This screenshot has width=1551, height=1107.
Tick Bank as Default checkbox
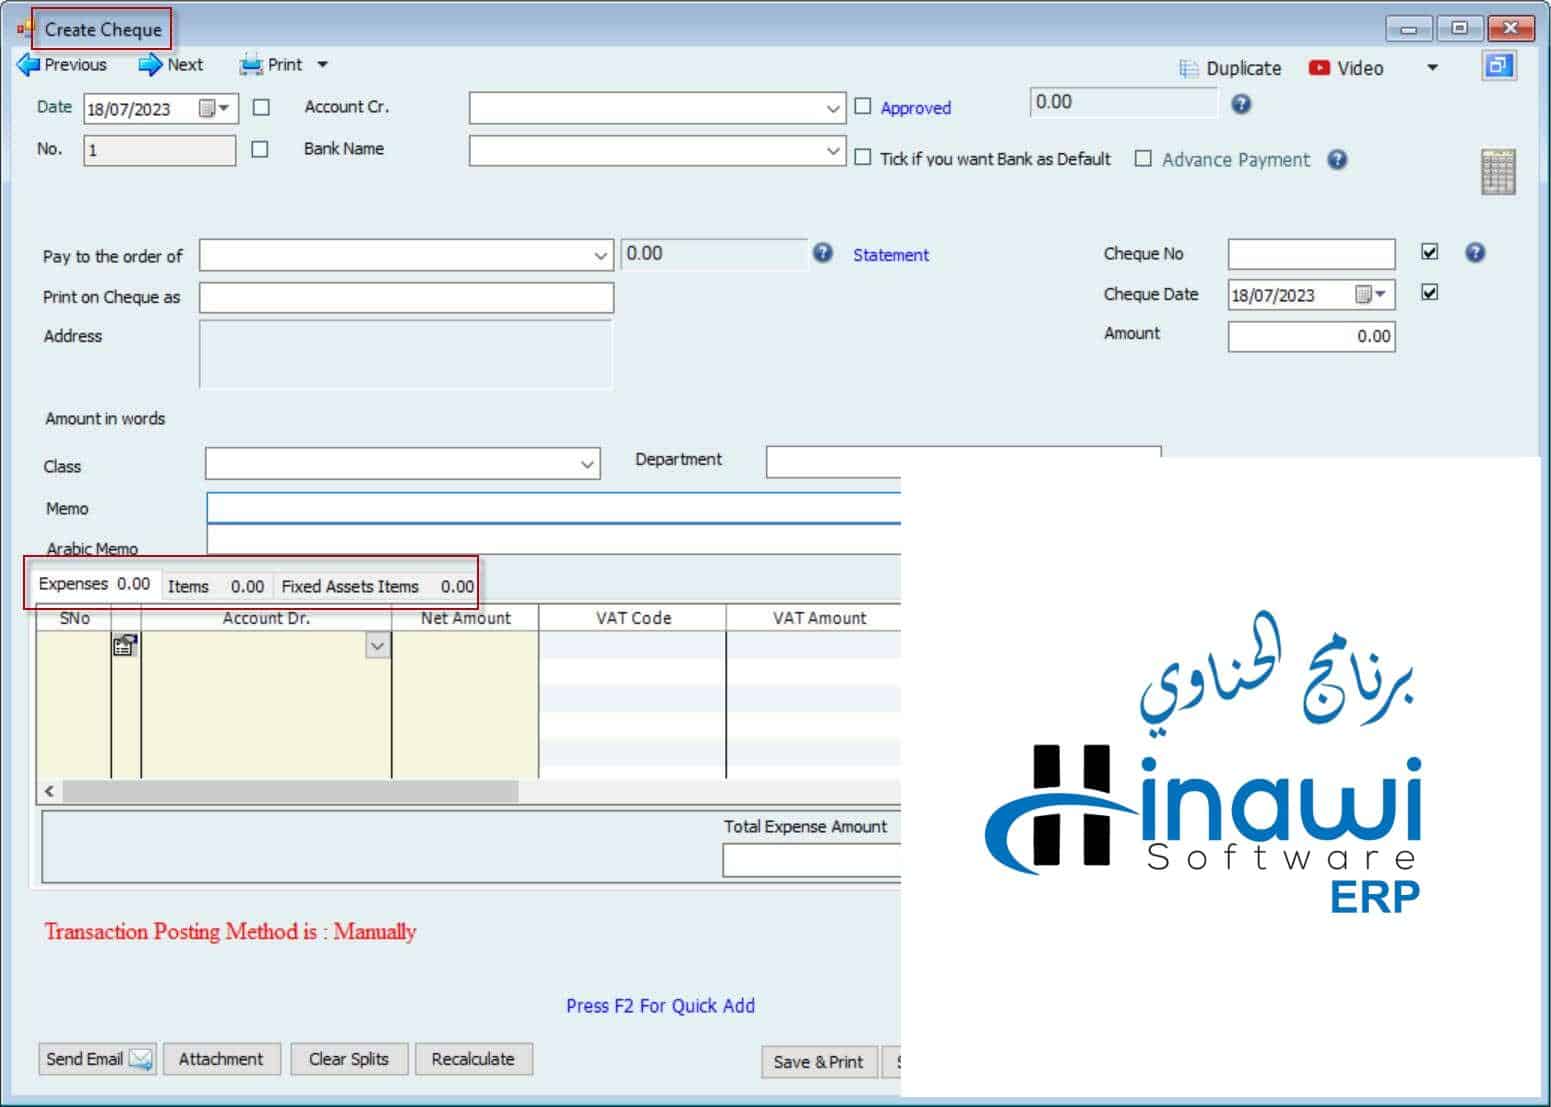click(862, 158)
